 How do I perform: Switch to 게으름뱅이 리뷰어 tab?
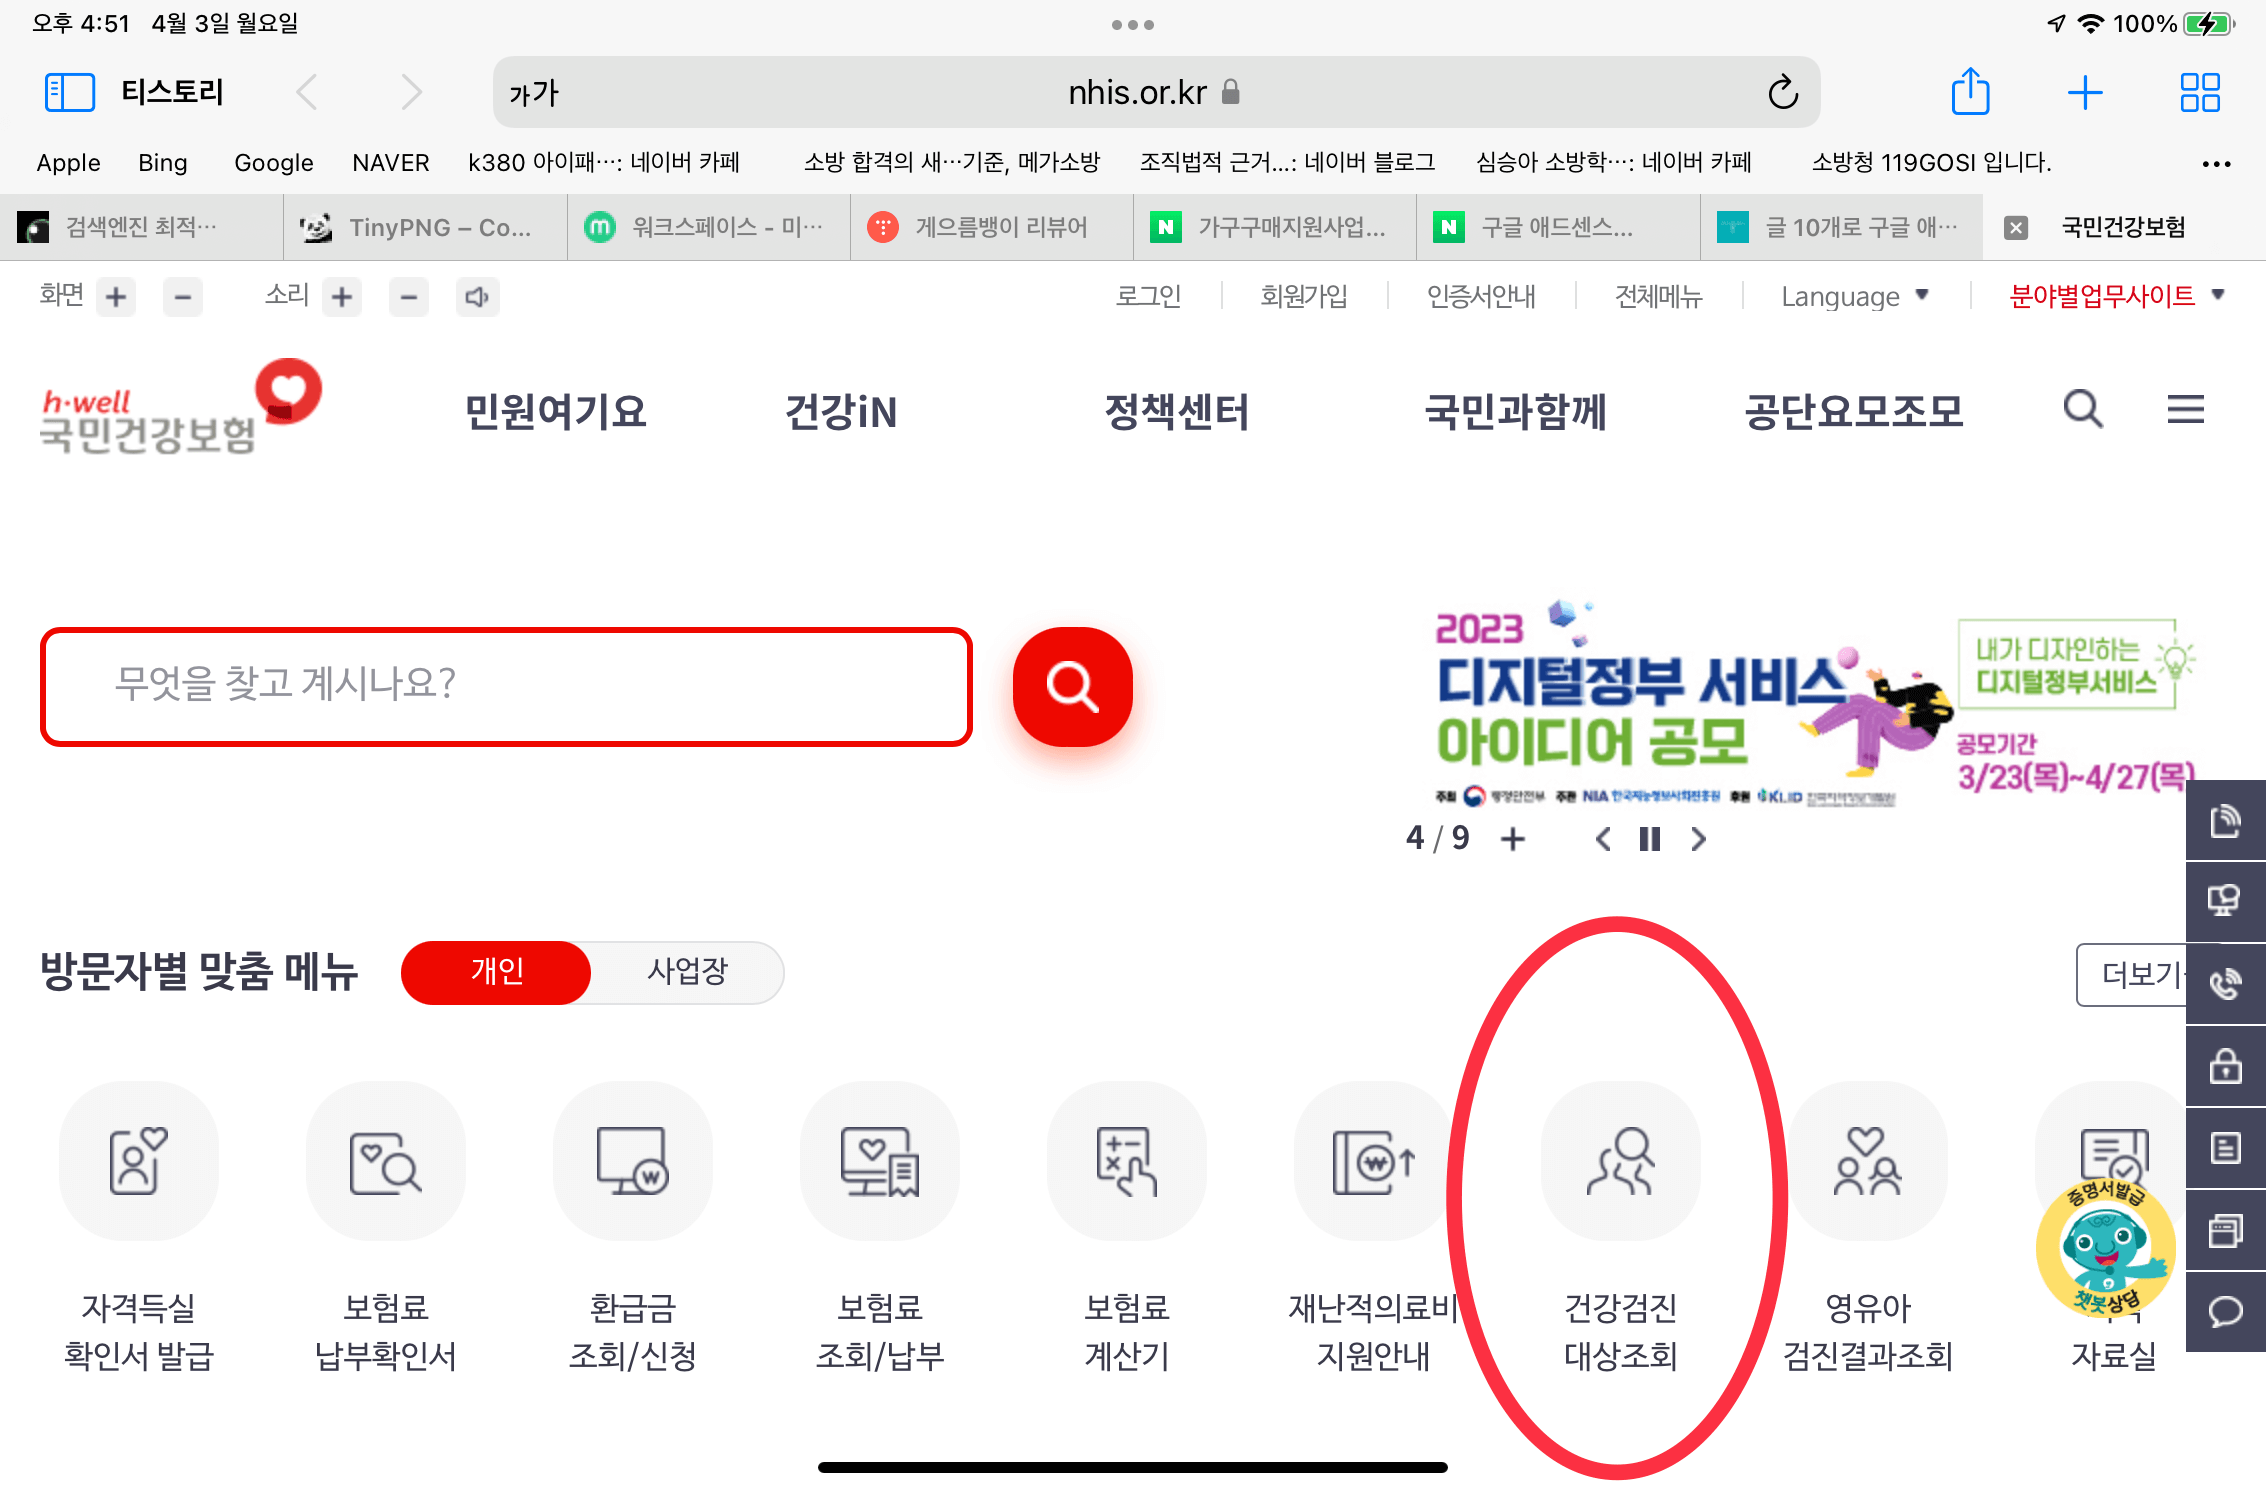(x=992, y=228)
